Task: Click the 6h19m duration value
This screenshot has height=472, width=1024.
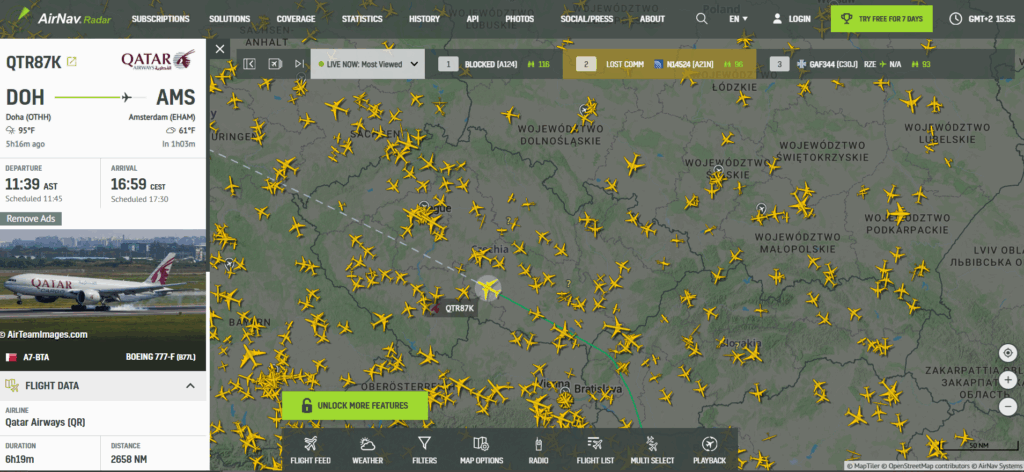Action: [20, 458]
